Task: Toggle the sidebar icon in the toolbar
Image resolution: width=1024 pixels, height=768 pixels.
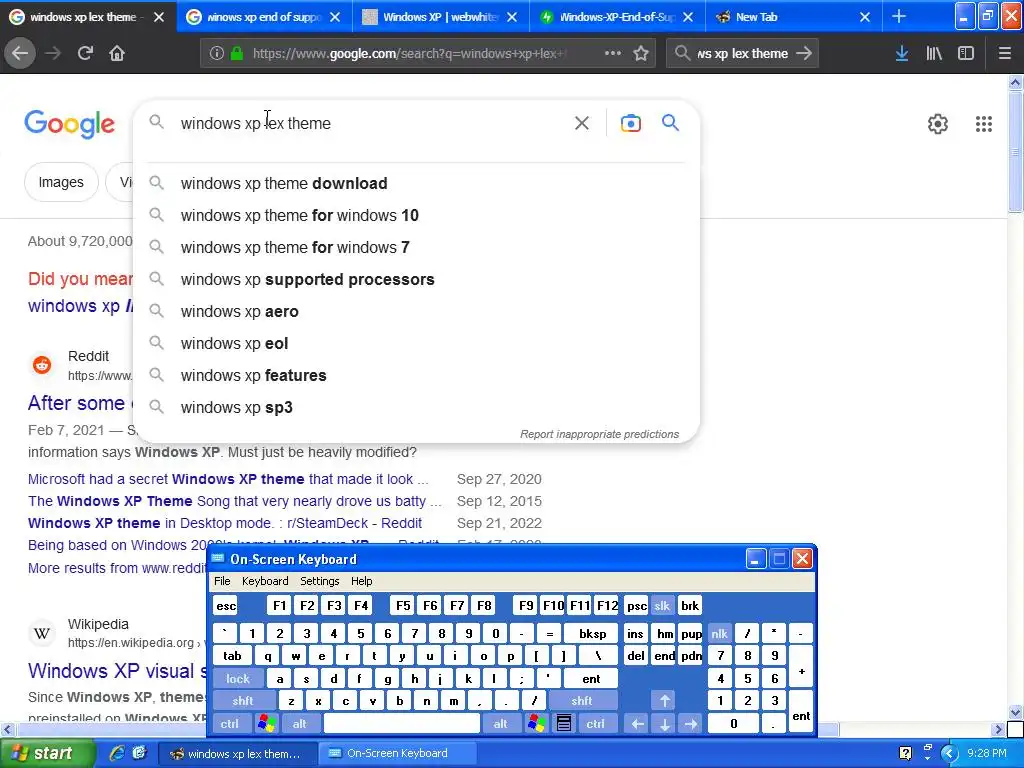Action: click(966, 53)
